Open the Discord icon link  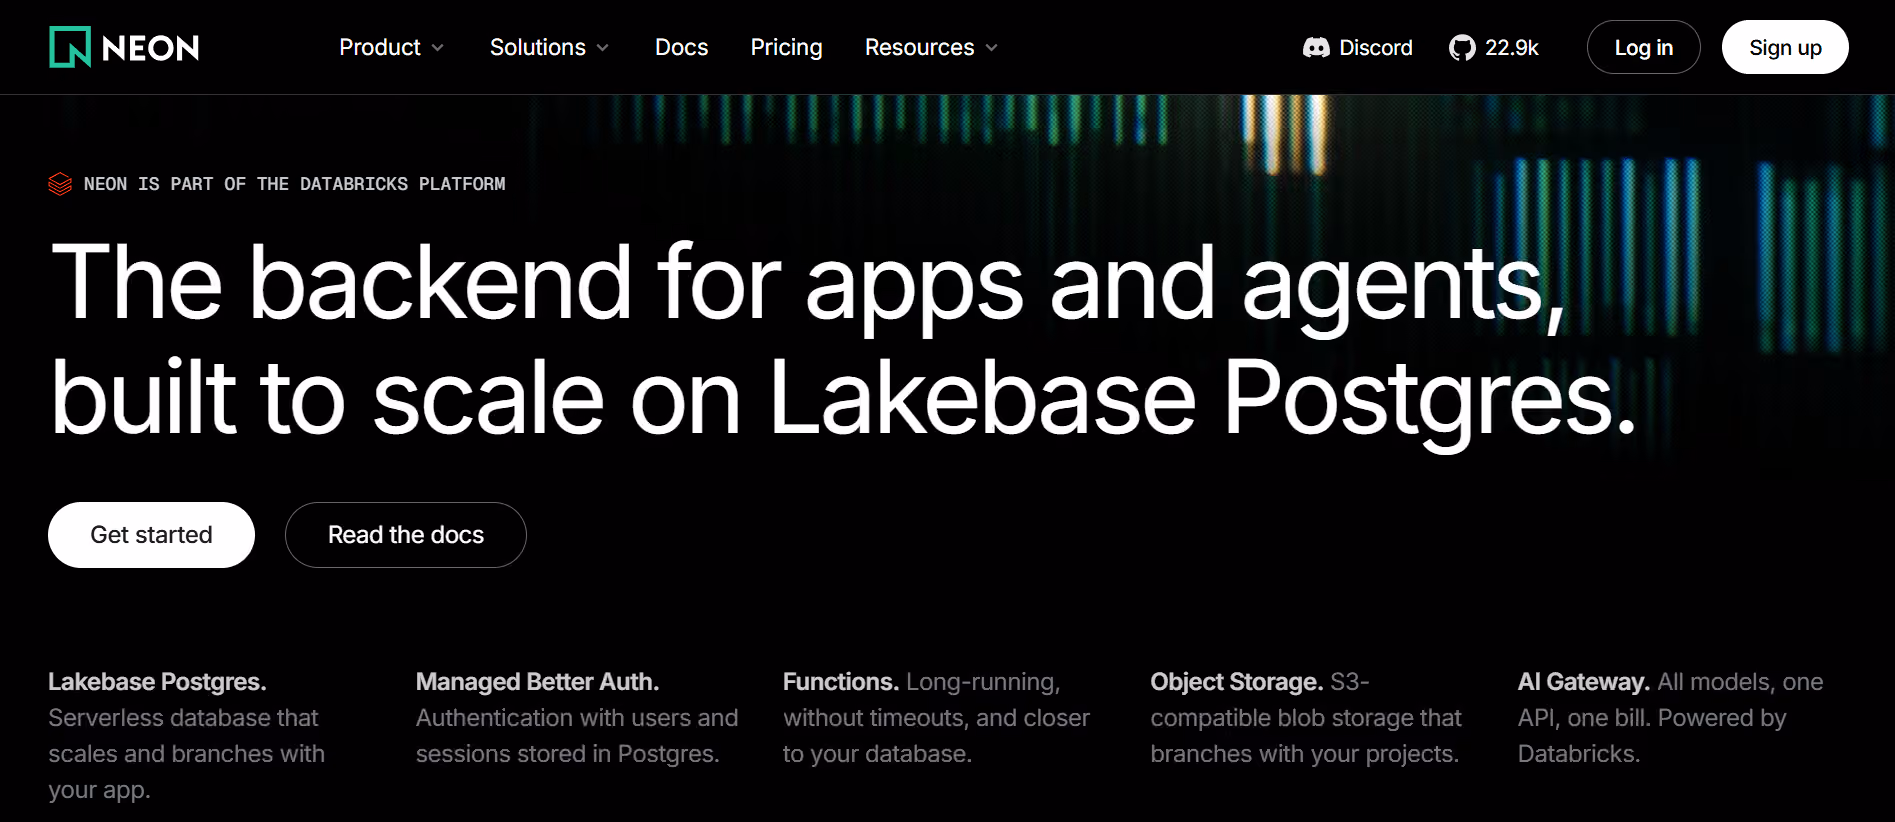pyautogui.click(x=1316, y=48)
